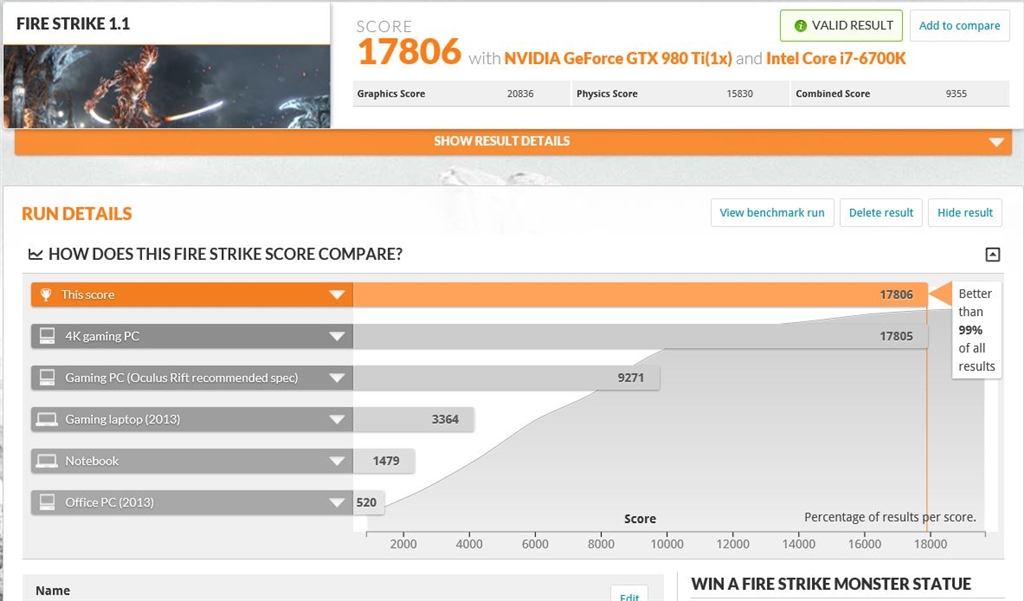The image size is (1024, 601).
Task: Expand the 4K gaming PC dropdown arrow
Action: [337, 336]
